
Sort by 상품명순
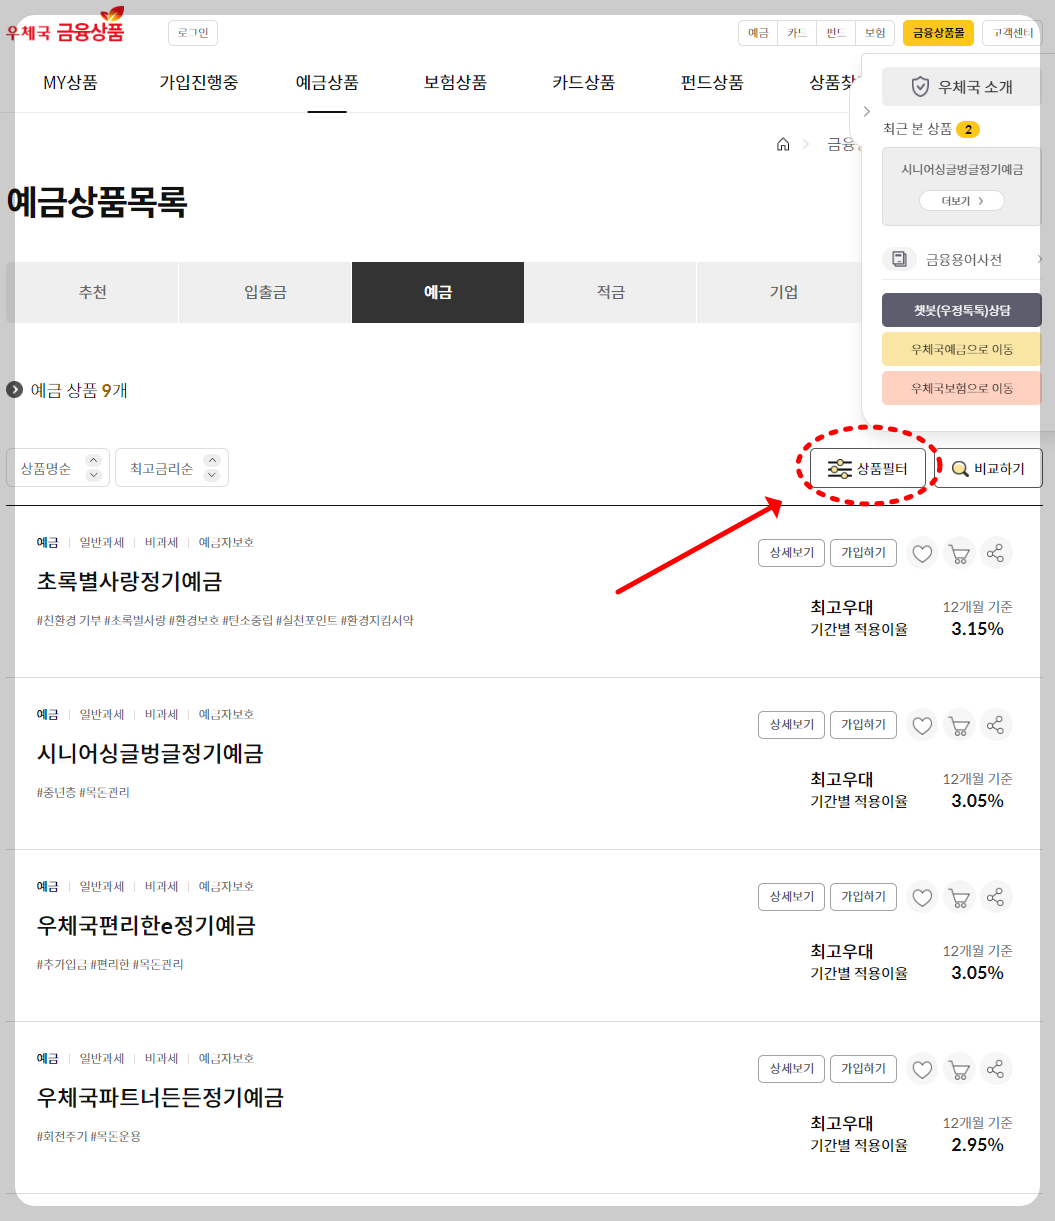(x=58, y=468)
